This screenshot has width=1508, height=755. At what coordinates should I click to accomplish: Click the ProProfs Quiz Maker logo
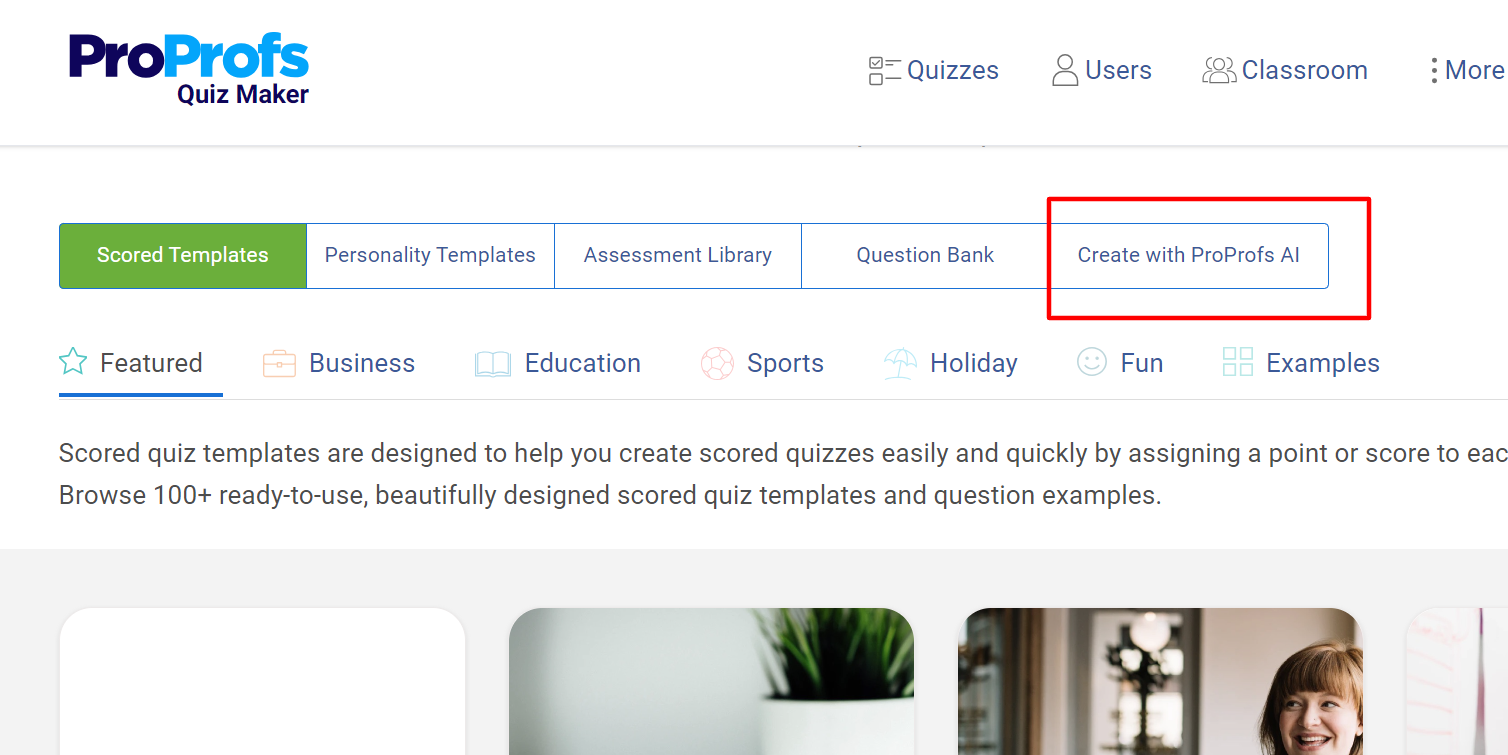[189, 68]
